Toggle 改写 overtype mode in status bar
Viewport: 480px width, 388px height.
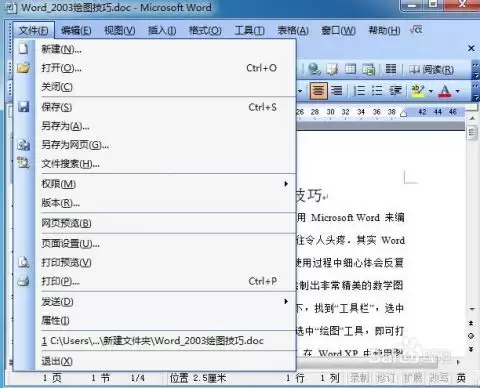click(438, 378)
